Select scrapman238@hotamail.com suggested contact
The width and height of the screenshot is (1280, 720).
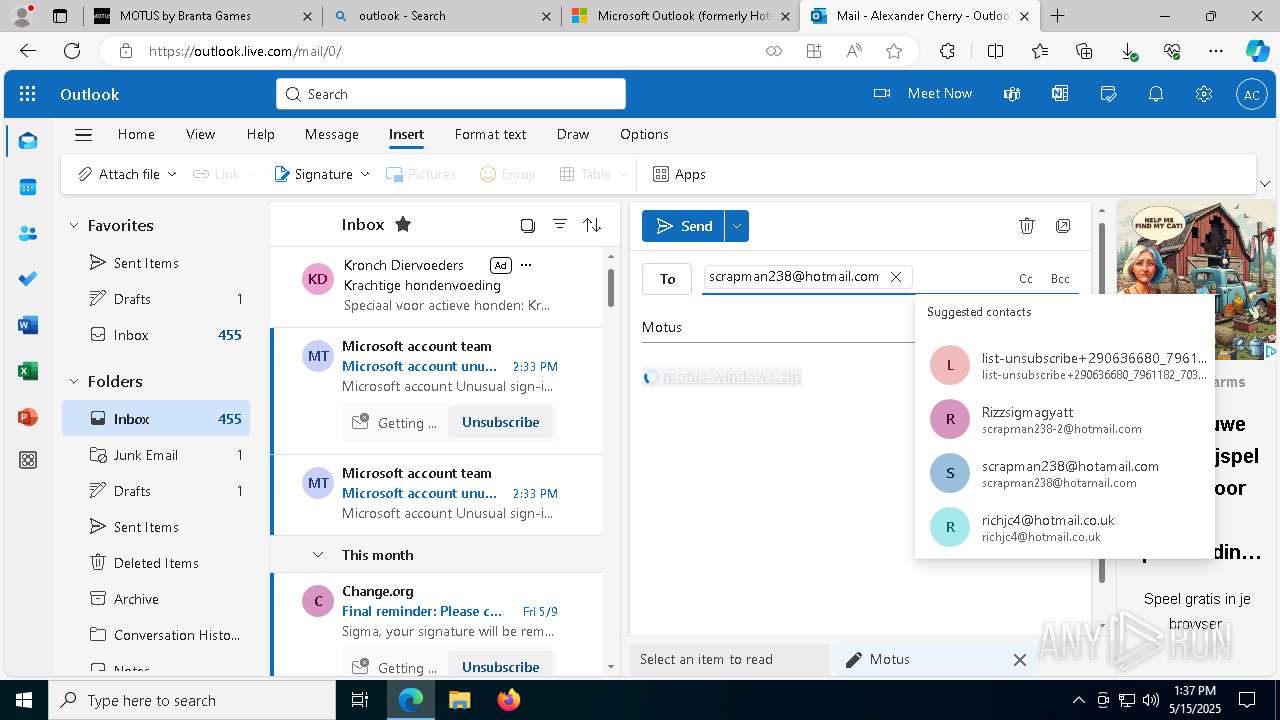[1065, 474]
